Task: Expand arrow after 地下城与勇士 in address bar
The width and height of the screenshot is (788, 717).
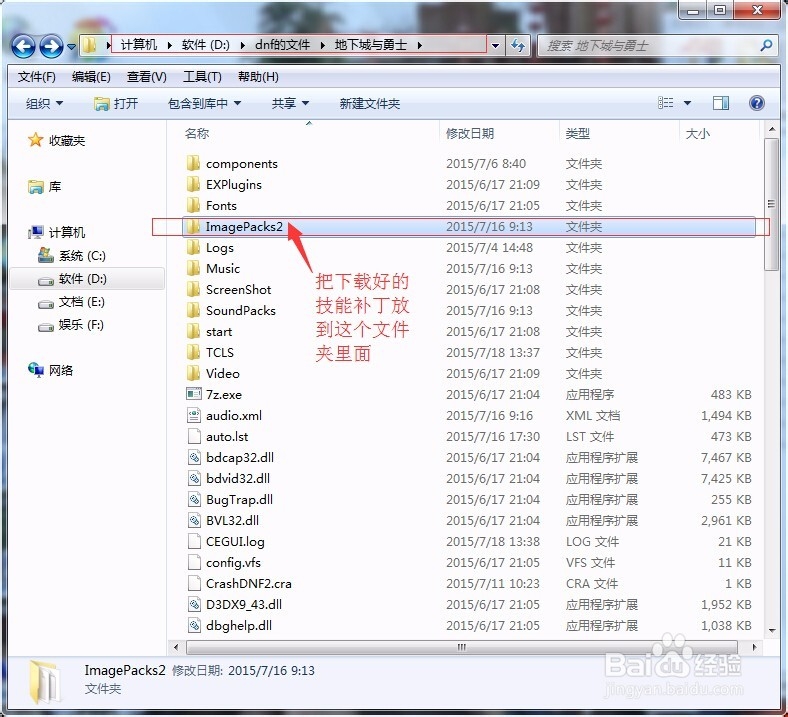Action: tap(420, 45)
